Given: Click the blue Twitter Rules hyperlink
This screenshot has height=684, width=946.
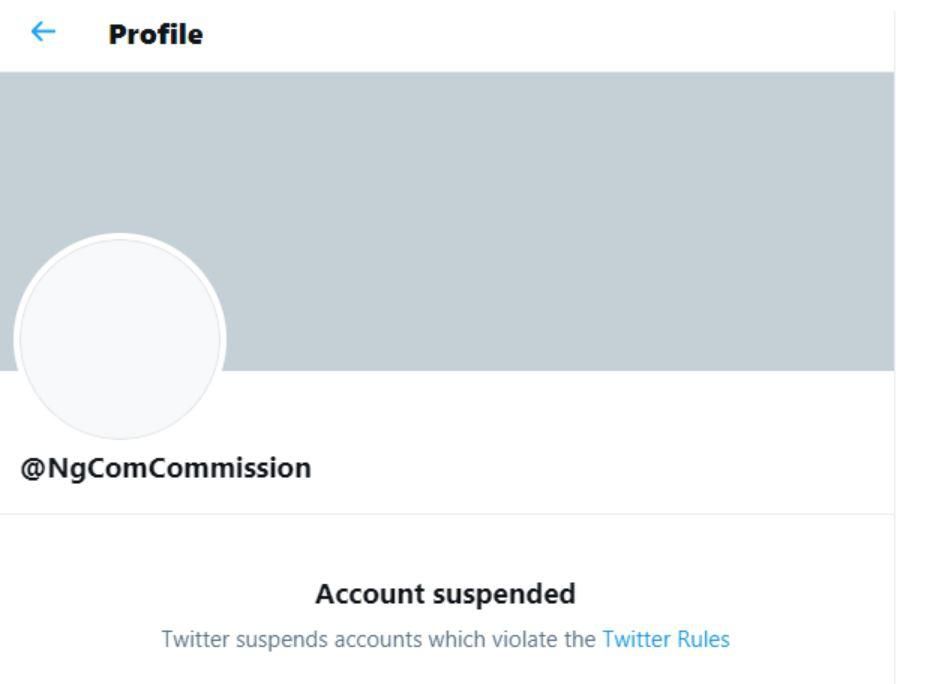Looking at the screenshot, I should (x=664, y=636).
